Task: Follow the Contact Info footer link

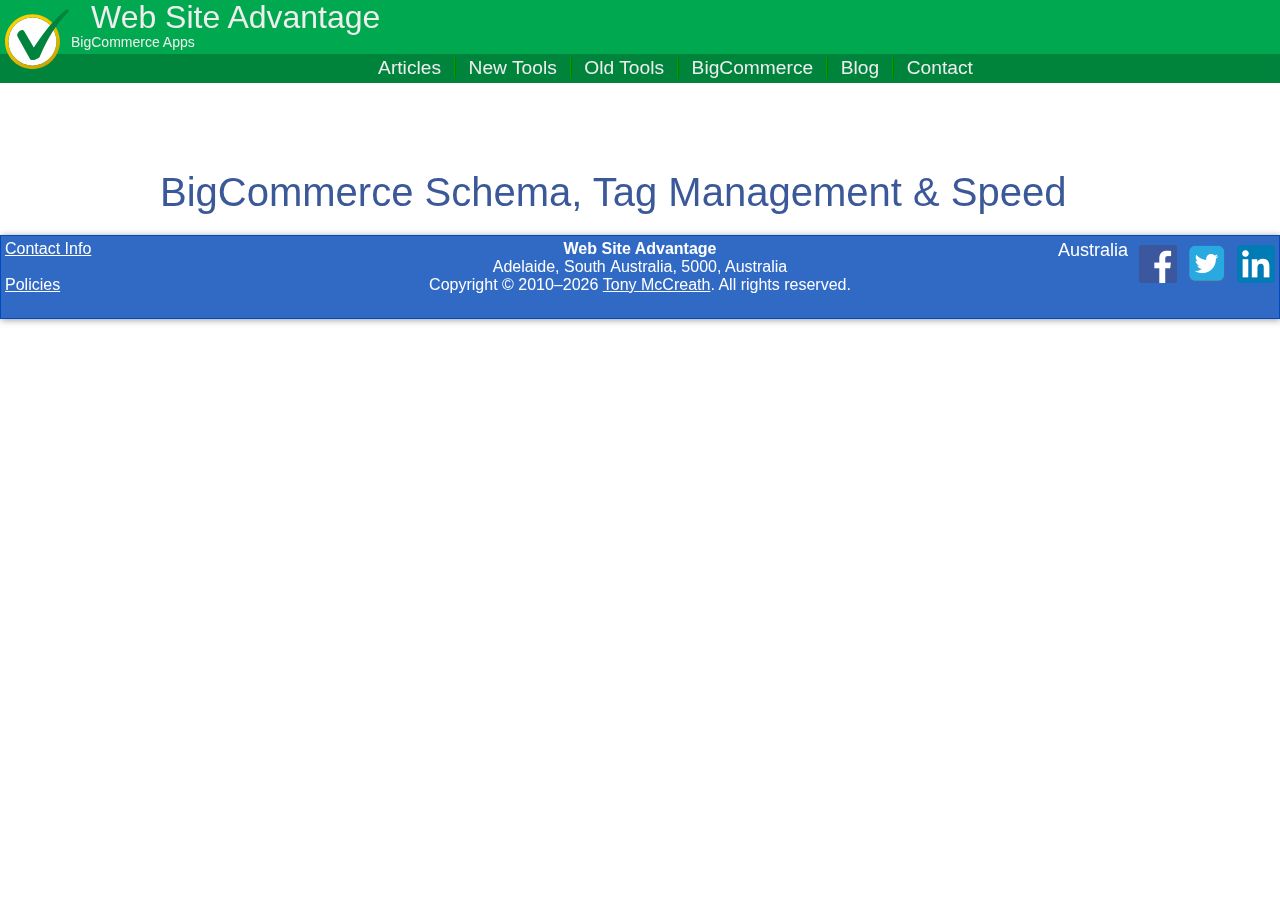Action: pyautogui.click(x=48, y=249)
